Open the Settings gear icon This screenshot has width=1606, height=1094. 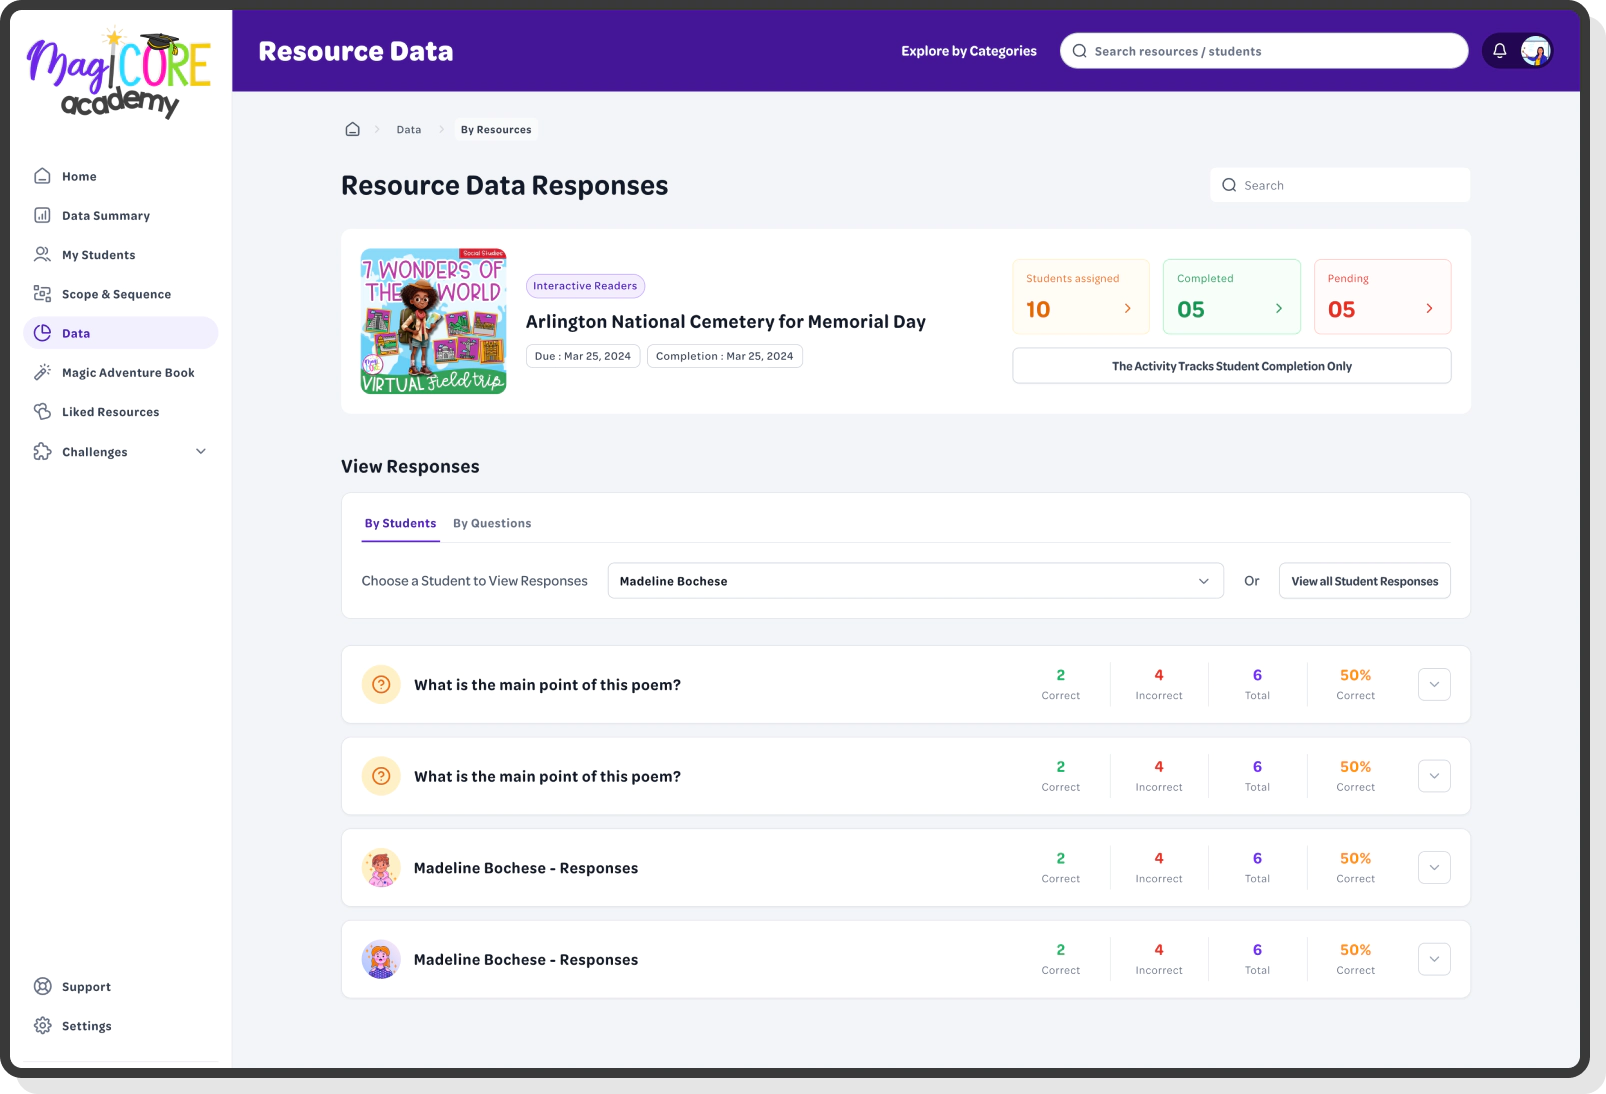point(43,1025)
